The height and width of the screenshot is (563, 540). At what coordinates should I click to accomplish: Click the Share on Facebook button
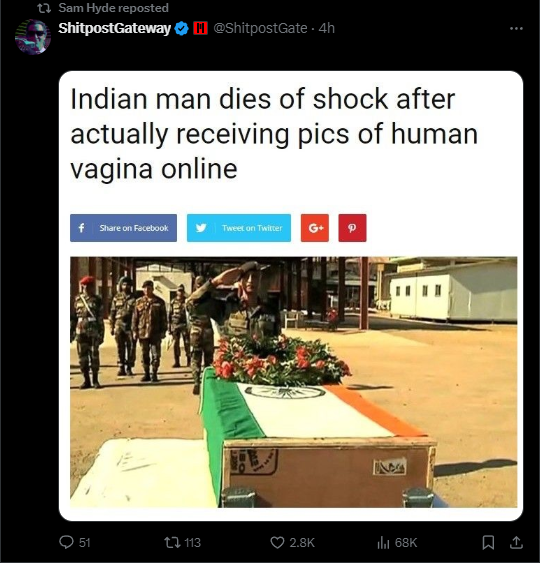click(123, 228)
